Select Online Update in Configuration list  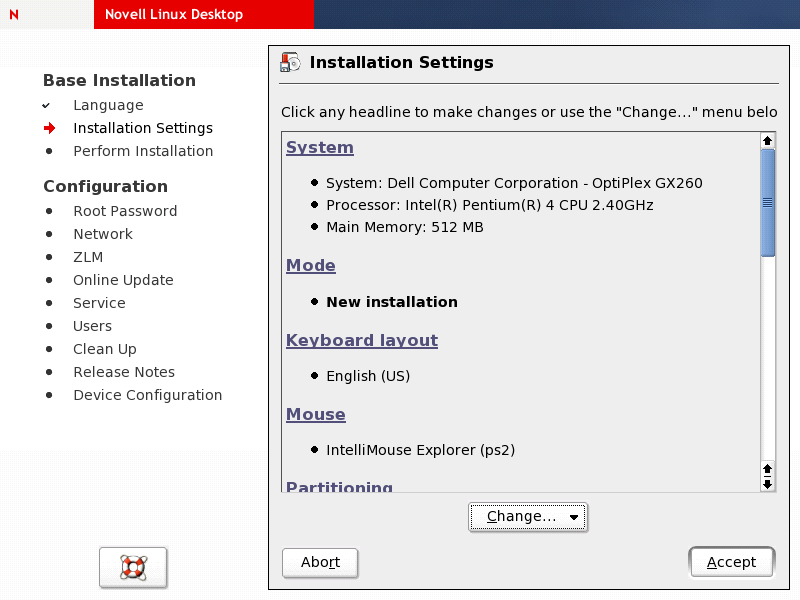pos(123,280)
